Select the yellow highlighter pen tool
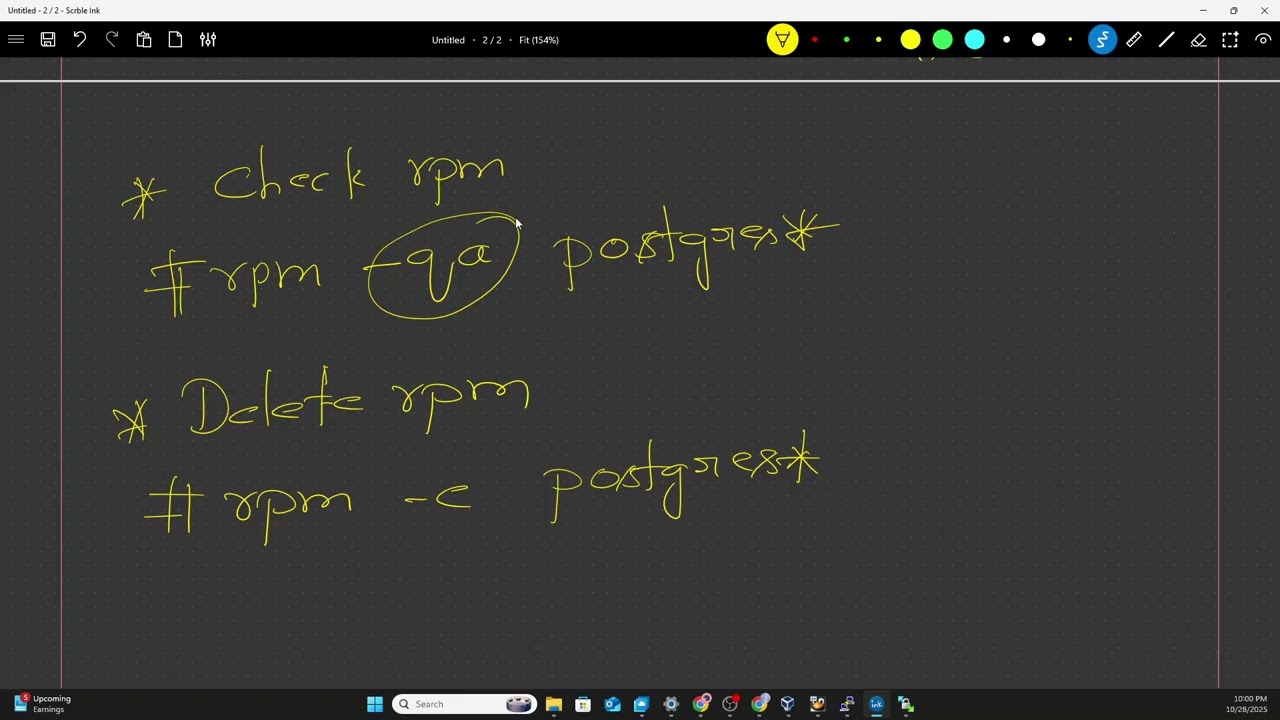The height and width of the screenshot is (720, 1280). click(x=782, y=40)
